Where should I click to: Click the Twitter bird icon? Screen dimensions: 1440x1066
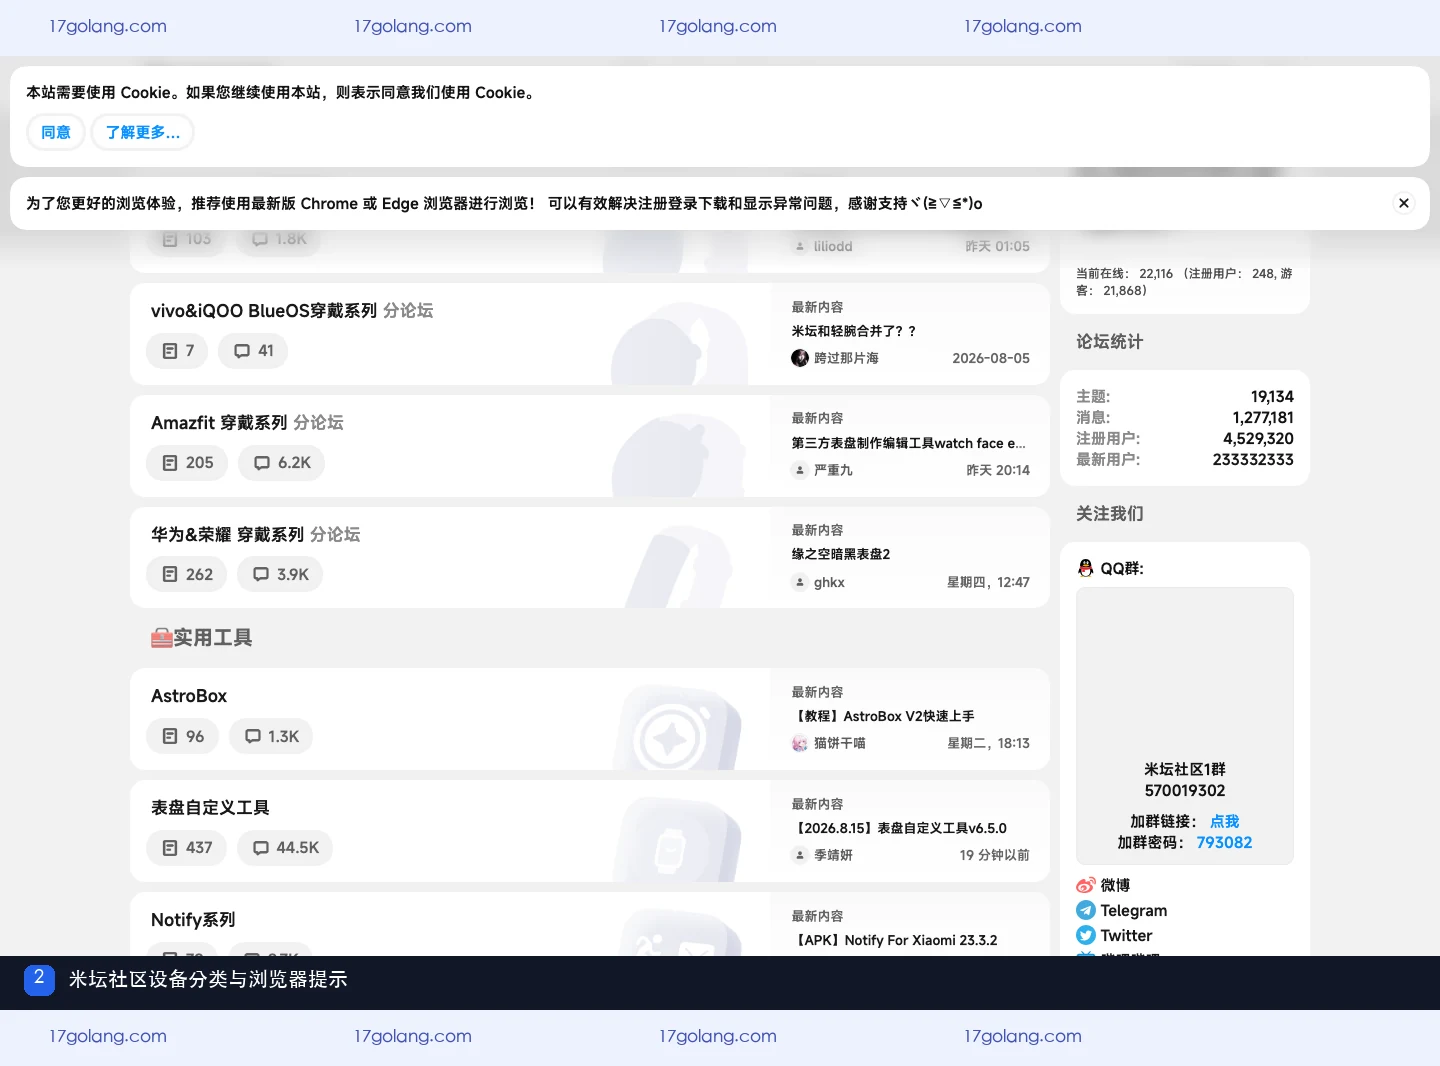coord(1086,935)
